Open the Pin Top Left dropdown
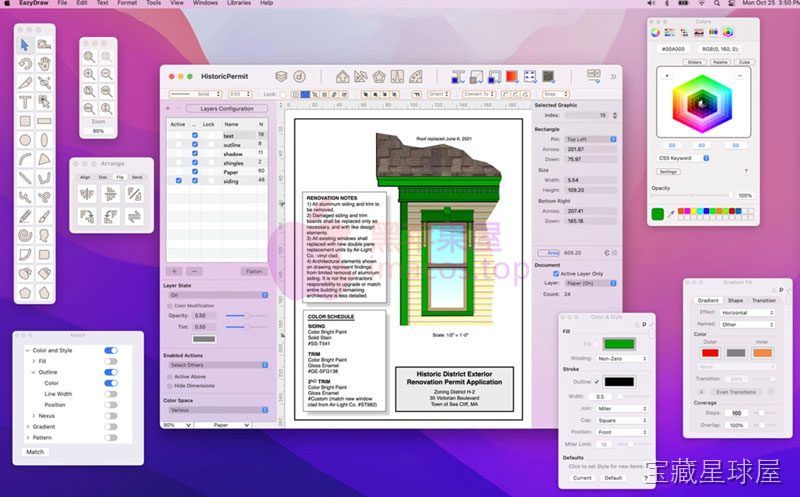Image resolution: width=800 pixels, height=497 pixels. click(591, 139)
